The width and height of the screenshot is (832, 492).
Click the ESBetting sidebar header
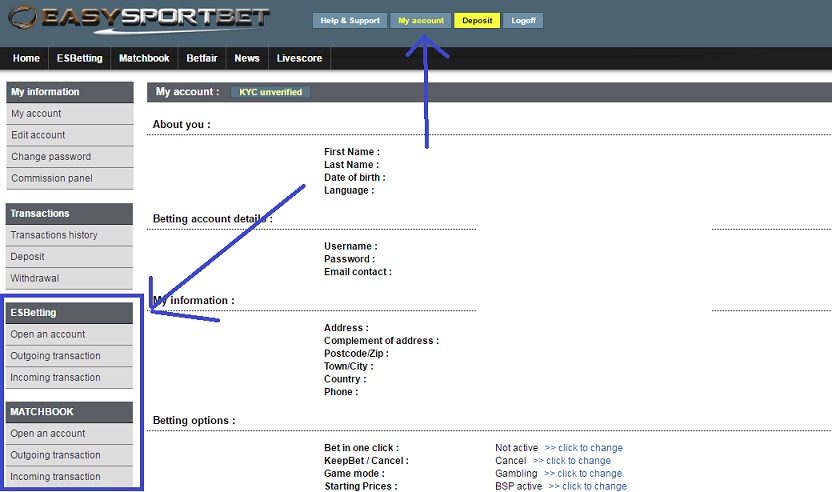pos(69,313)
